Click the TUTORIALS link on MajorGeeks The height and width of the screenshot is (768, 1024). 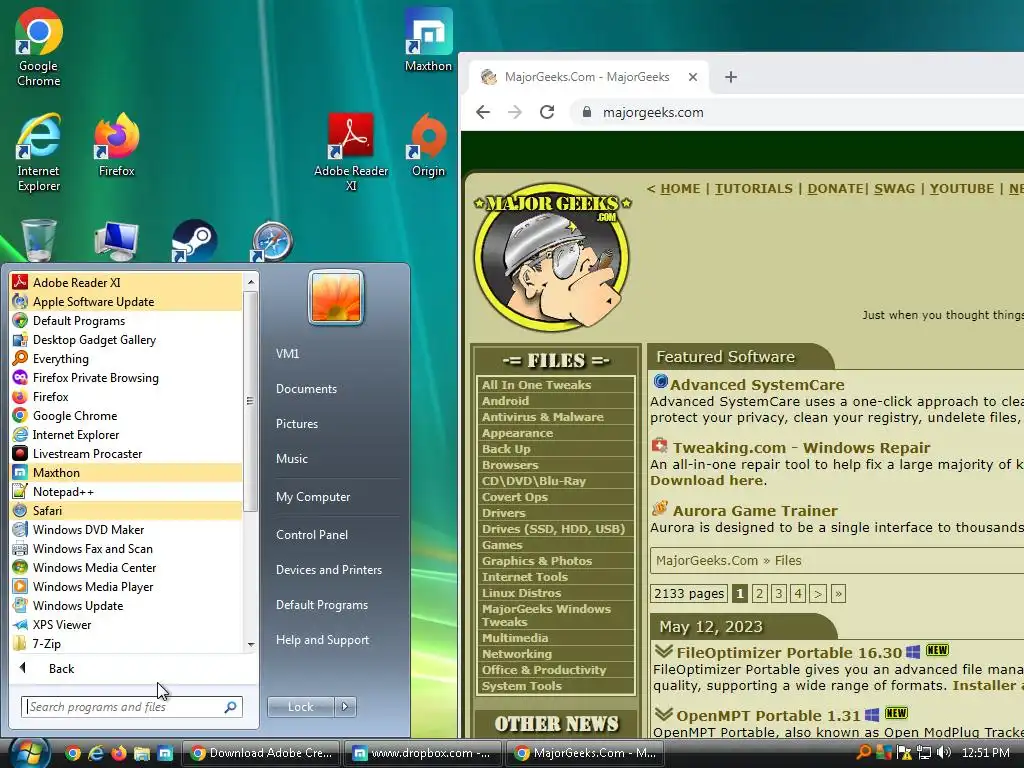tap(753, 189)
